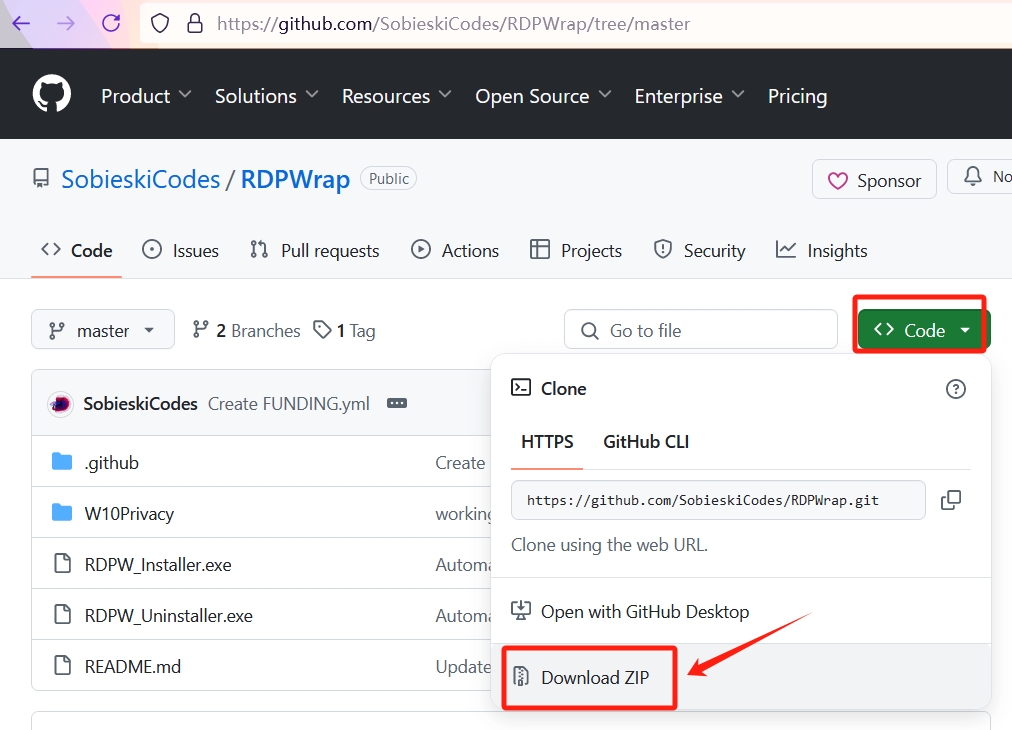Open RDPW_Installer.exe file
1012x730 pixels.
point(158,565)
